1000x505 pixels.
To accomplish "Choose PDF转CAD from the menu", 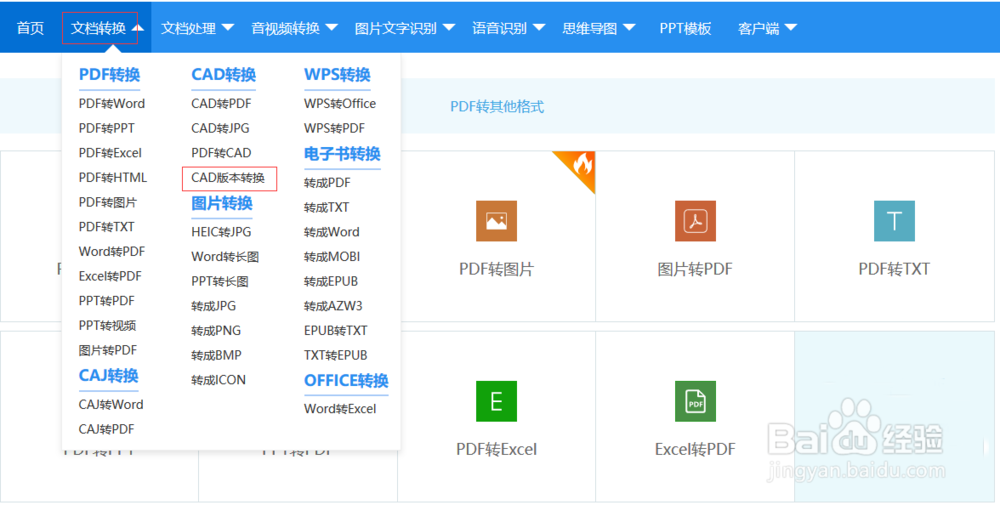I will [x=221, y=153].
